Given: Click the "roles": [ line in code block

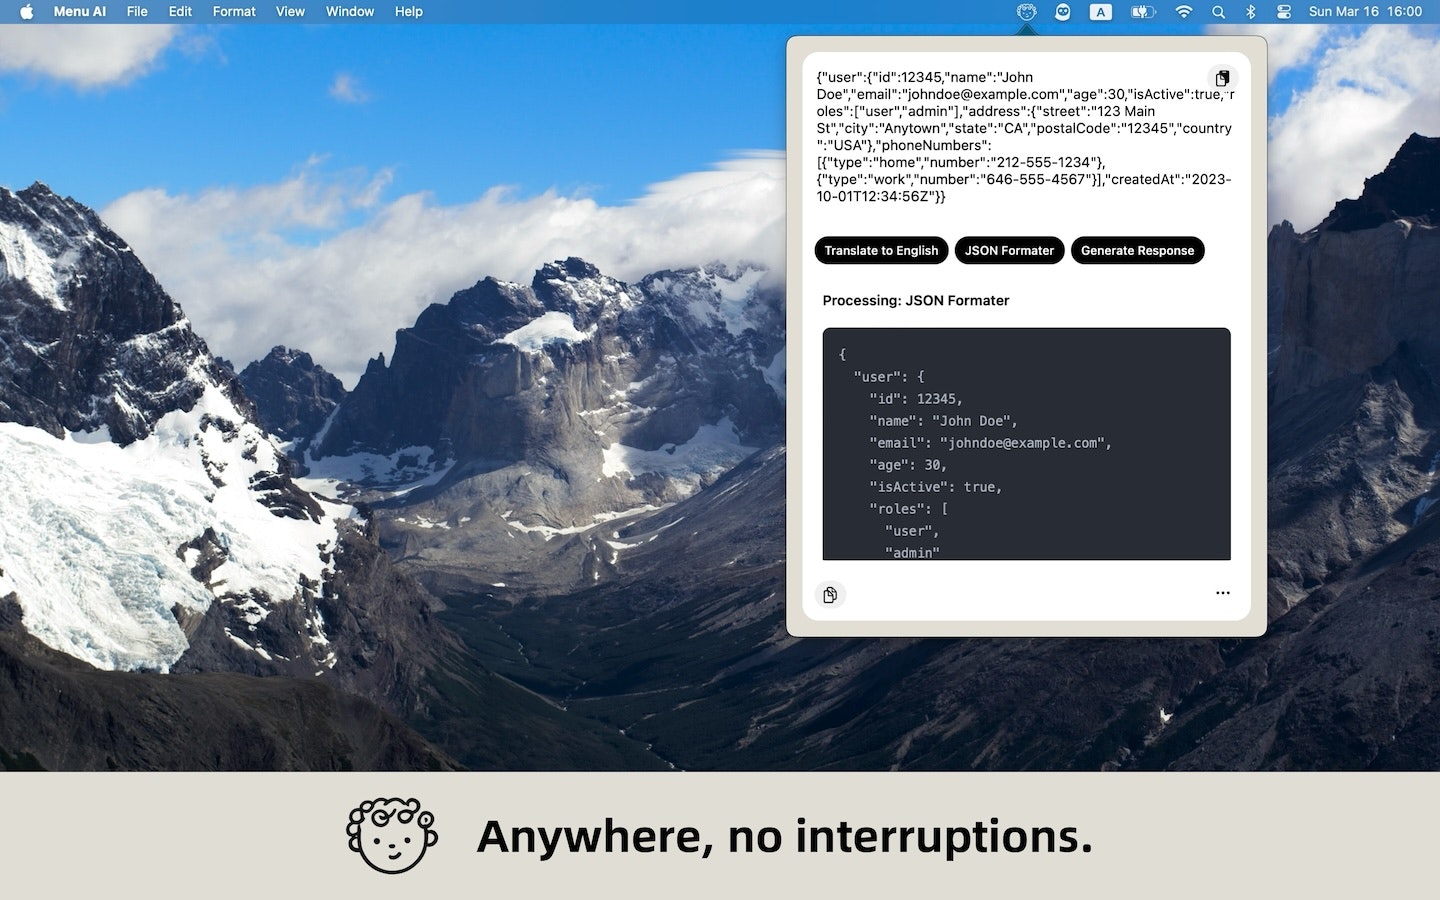Looking at the screenshot, I should tap(908, 509).
